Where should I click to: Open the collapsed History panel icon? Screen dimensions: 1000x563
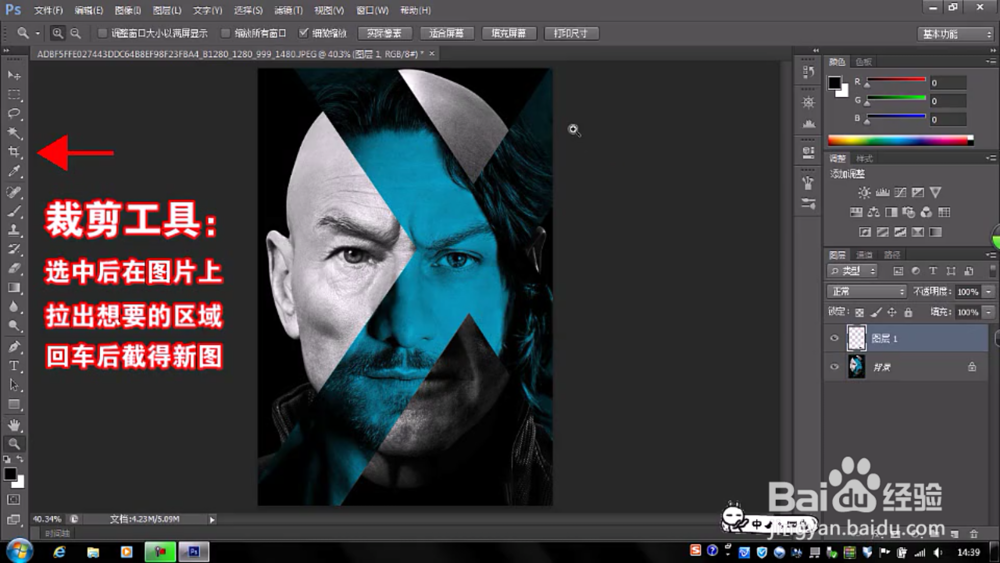coord(809,72)
